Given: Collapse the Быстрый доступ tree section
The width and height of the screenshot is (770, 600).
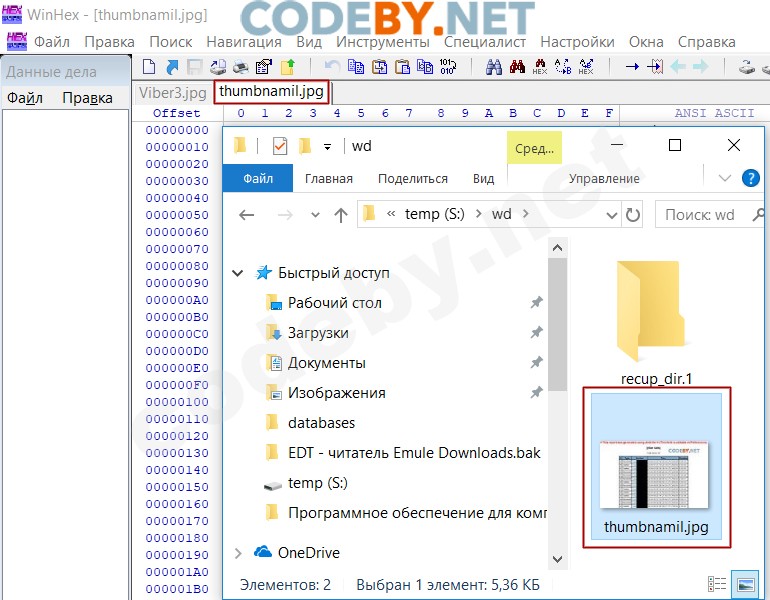Looking at the screenshot, I should pos(238,273).
